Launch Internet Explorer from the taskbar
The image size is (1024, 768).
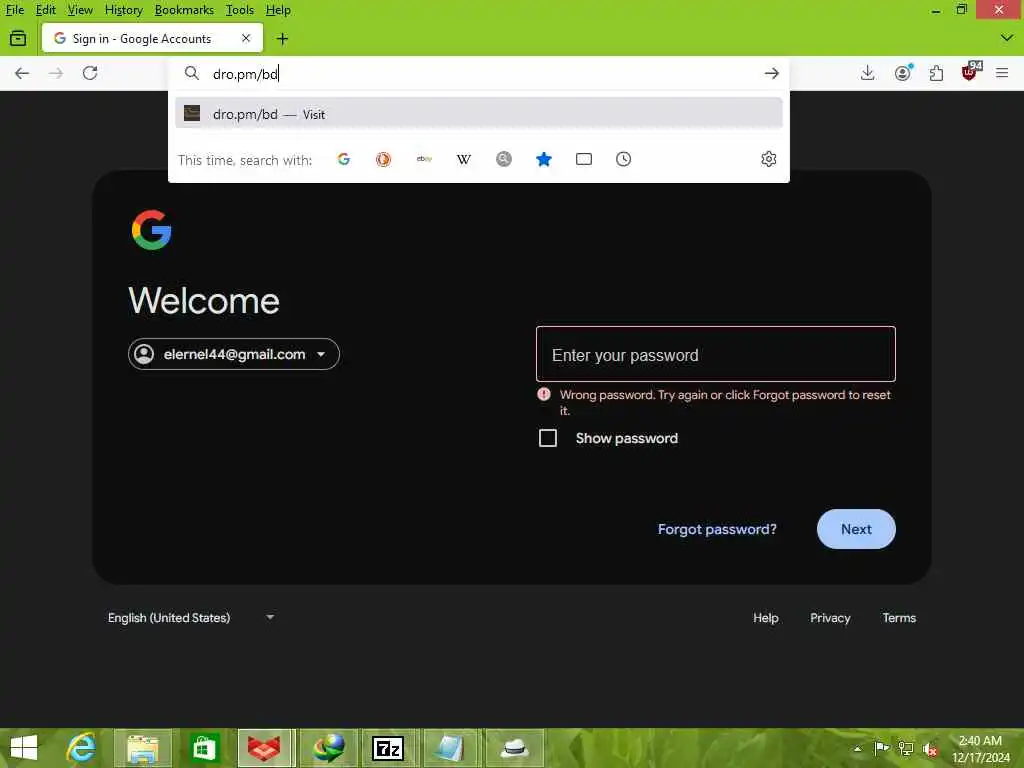pos(82,748)
